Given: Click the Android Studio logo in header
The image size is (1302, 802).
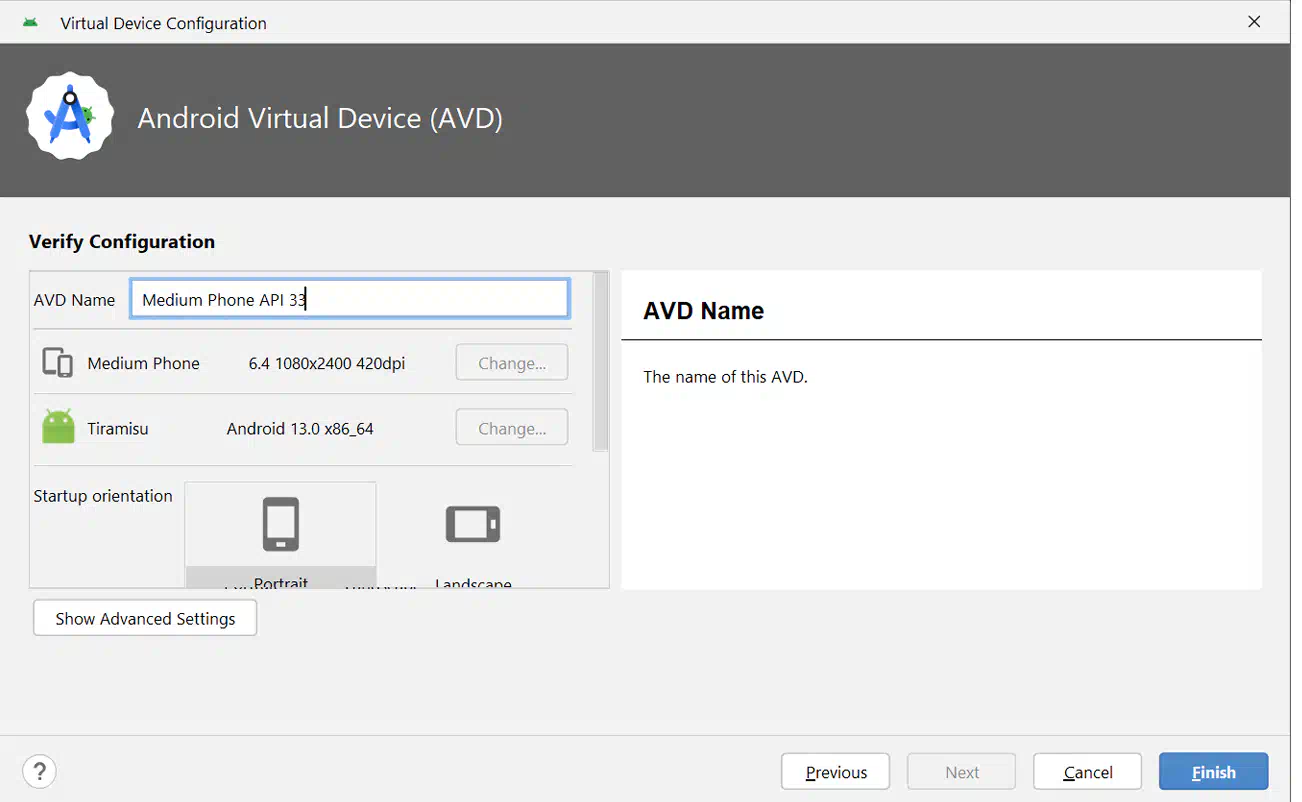Looking at the screenshot, I should (70, 117).
